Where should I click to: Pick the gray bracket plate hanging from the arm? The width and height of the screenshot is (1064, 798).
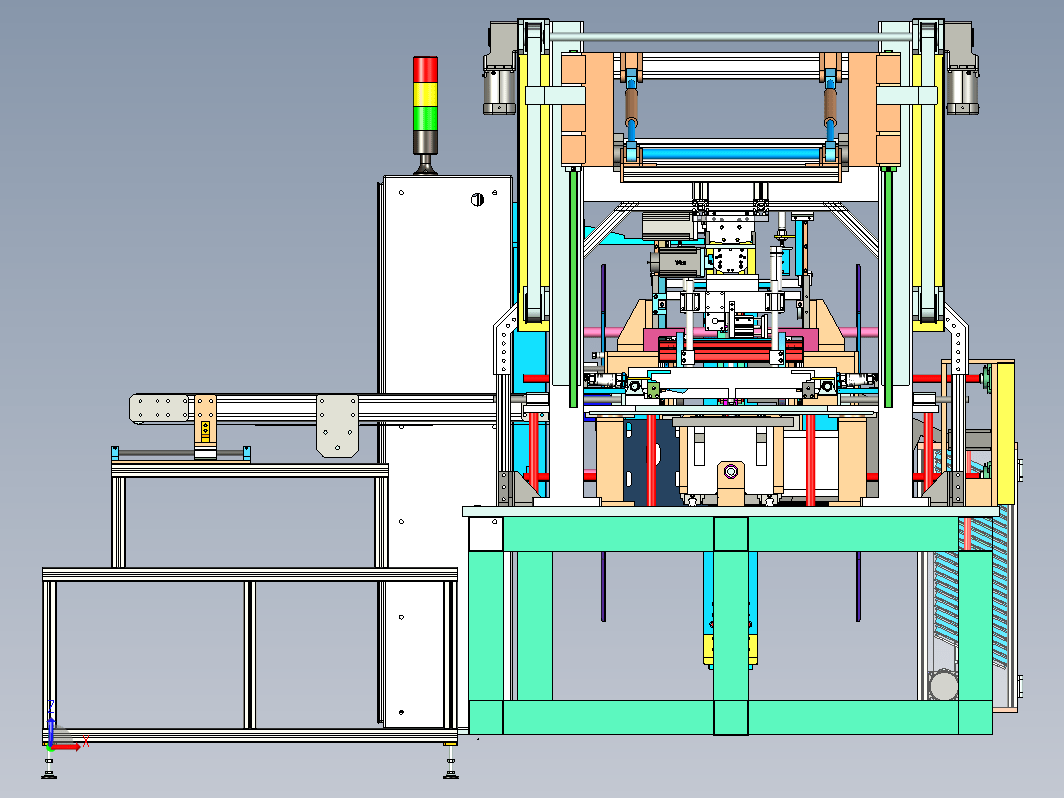click(337, 426)
